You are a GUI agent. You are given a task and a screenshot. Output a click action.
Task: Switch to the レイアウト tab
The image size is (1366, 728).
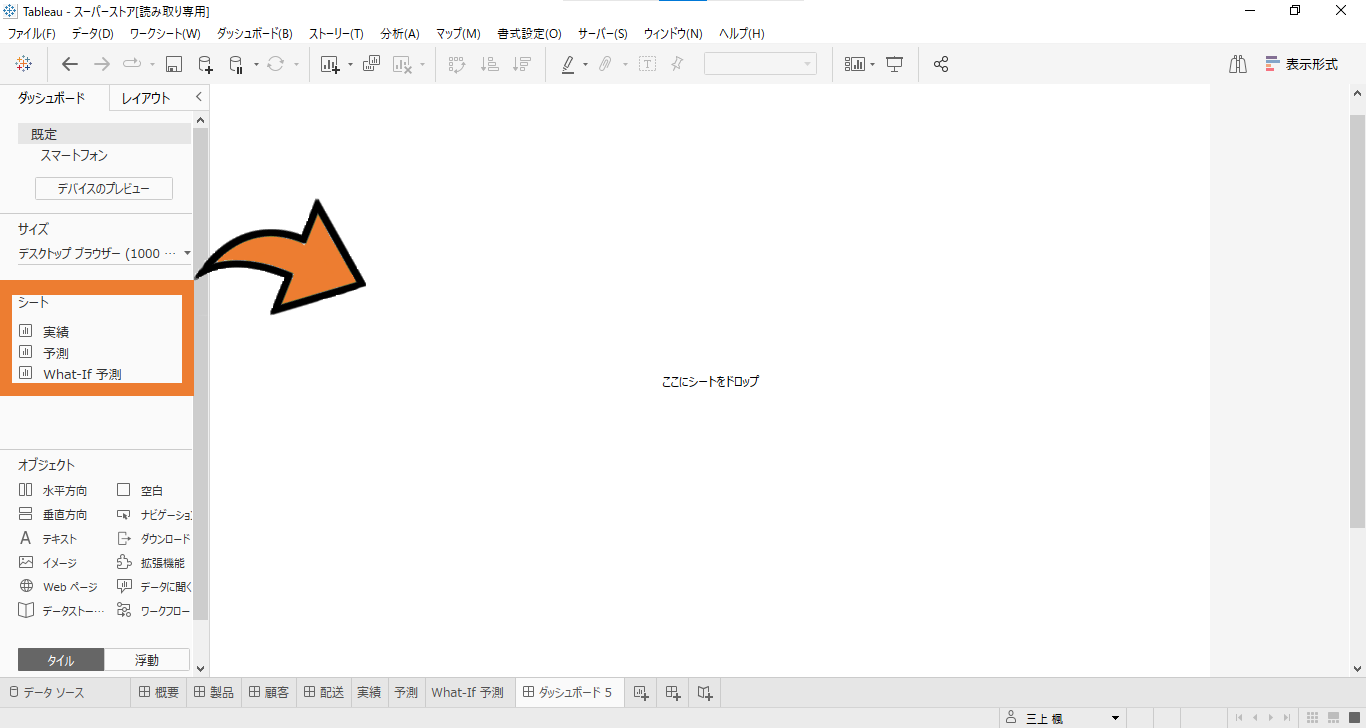point(146,98)
